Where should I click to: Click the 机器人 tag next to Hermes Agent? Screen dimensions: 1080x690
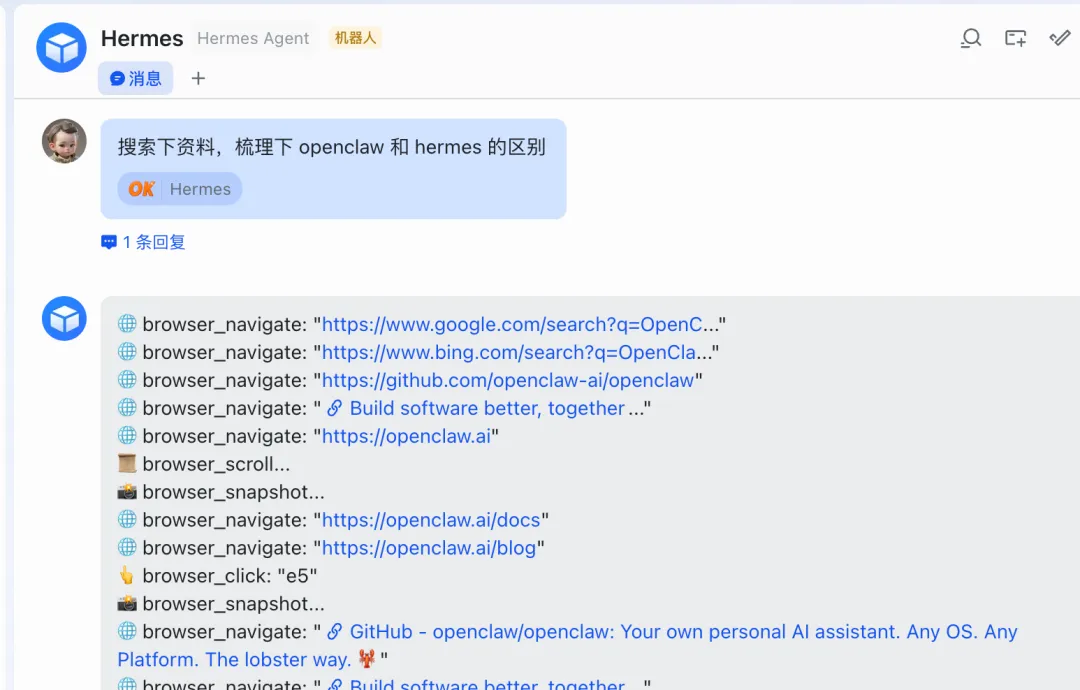click(355, 38)
